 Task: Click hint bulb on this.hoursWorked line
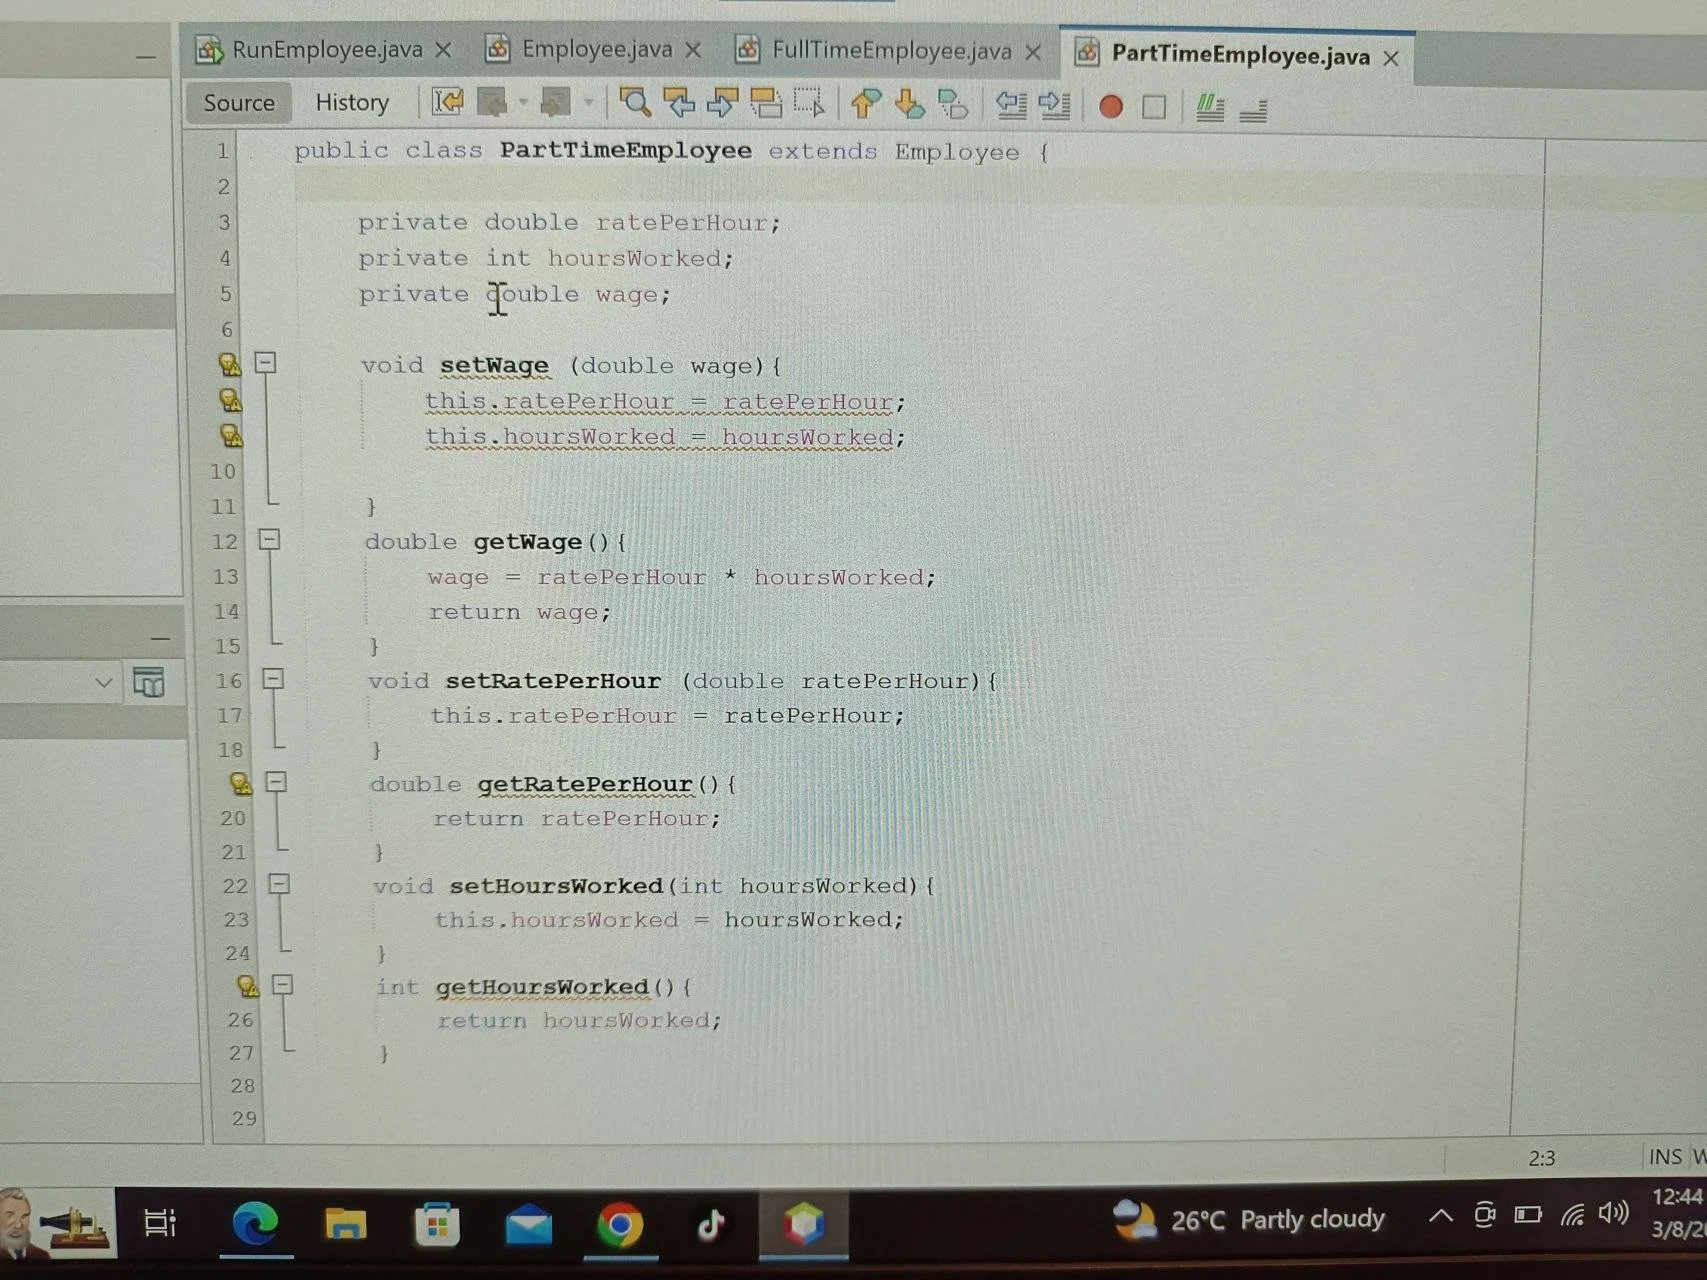(231, 436)
